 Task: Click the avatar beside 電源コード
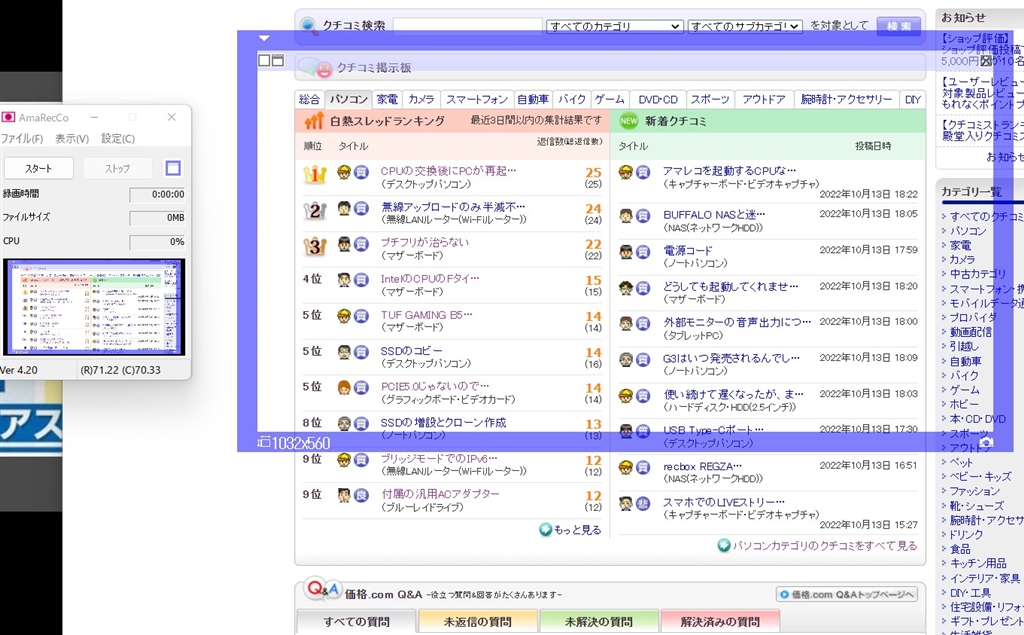pyautogui.click(x=626, y=252)
